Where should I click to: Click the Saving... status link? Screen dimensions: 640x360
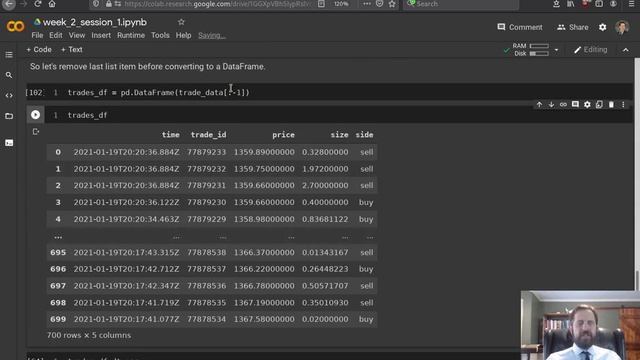pos(211,36)
